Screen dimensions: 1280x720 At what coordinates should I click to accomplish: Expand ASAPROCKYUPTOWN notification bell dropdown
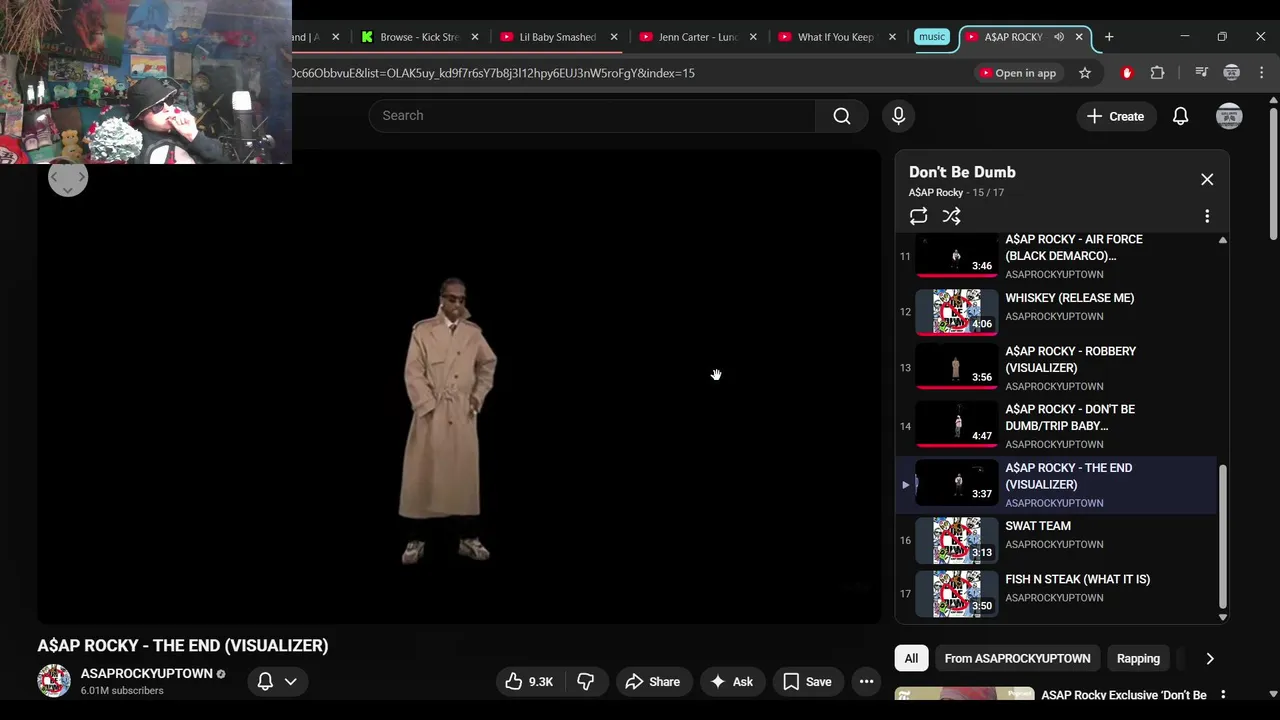tap(277, 682)
